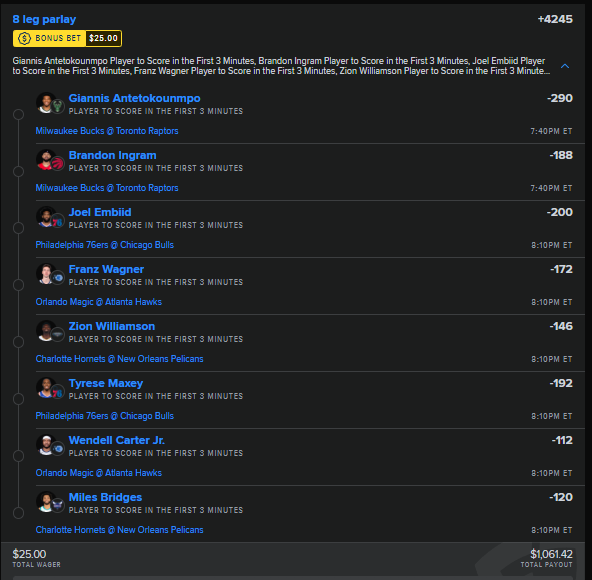
Task: Click Brandon Ingram headshot thumbnail
Action: [x=46, y=159]
